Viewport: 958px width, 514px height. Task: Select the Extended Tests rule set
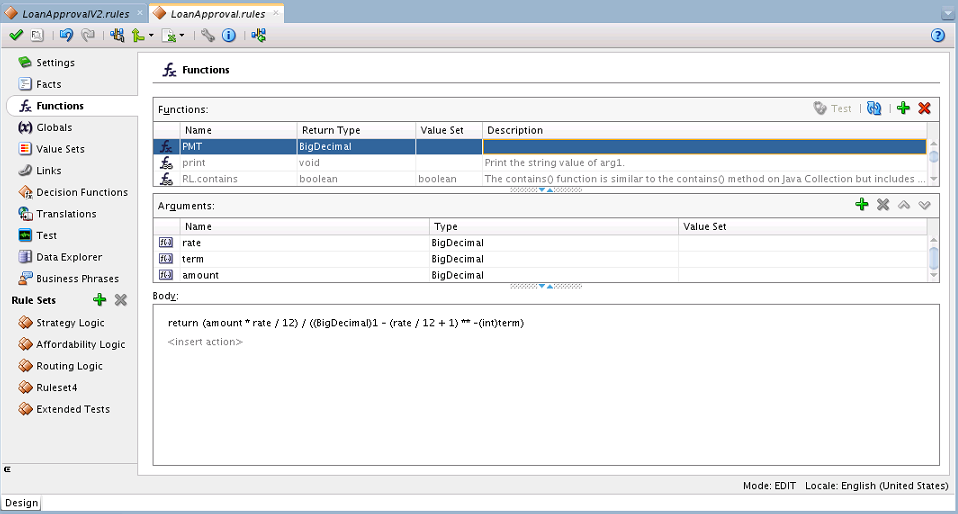tap(73, 409)
